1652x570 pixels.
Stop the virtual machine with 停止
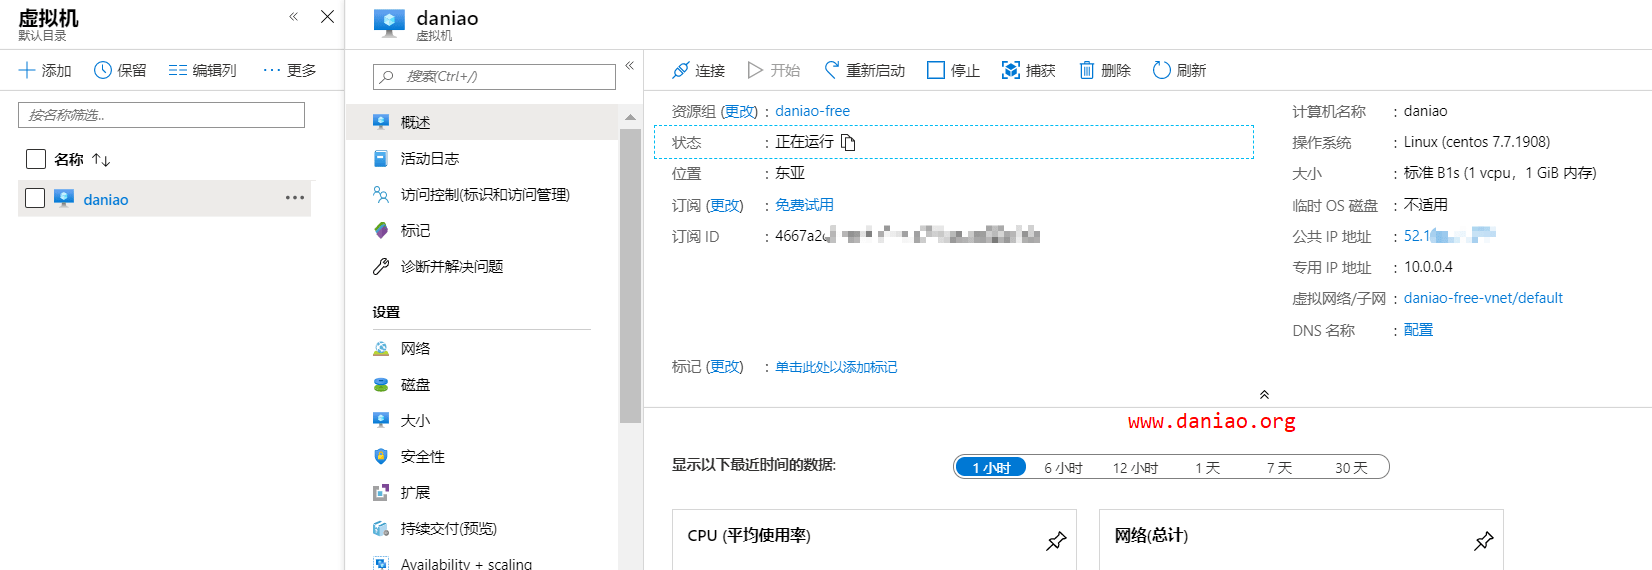pyautogui.click(x=936, y=70)
